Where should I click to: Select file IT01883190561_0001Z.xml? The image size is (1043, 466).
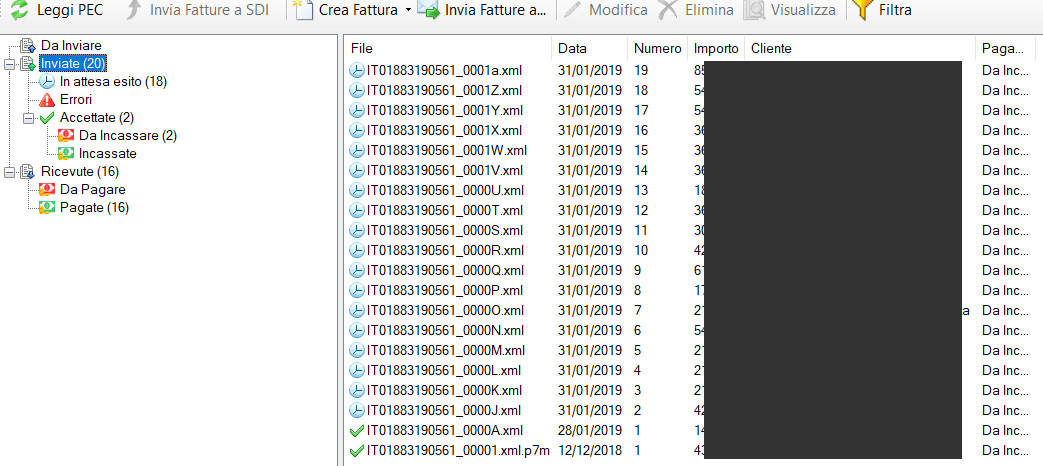[444, 90]
